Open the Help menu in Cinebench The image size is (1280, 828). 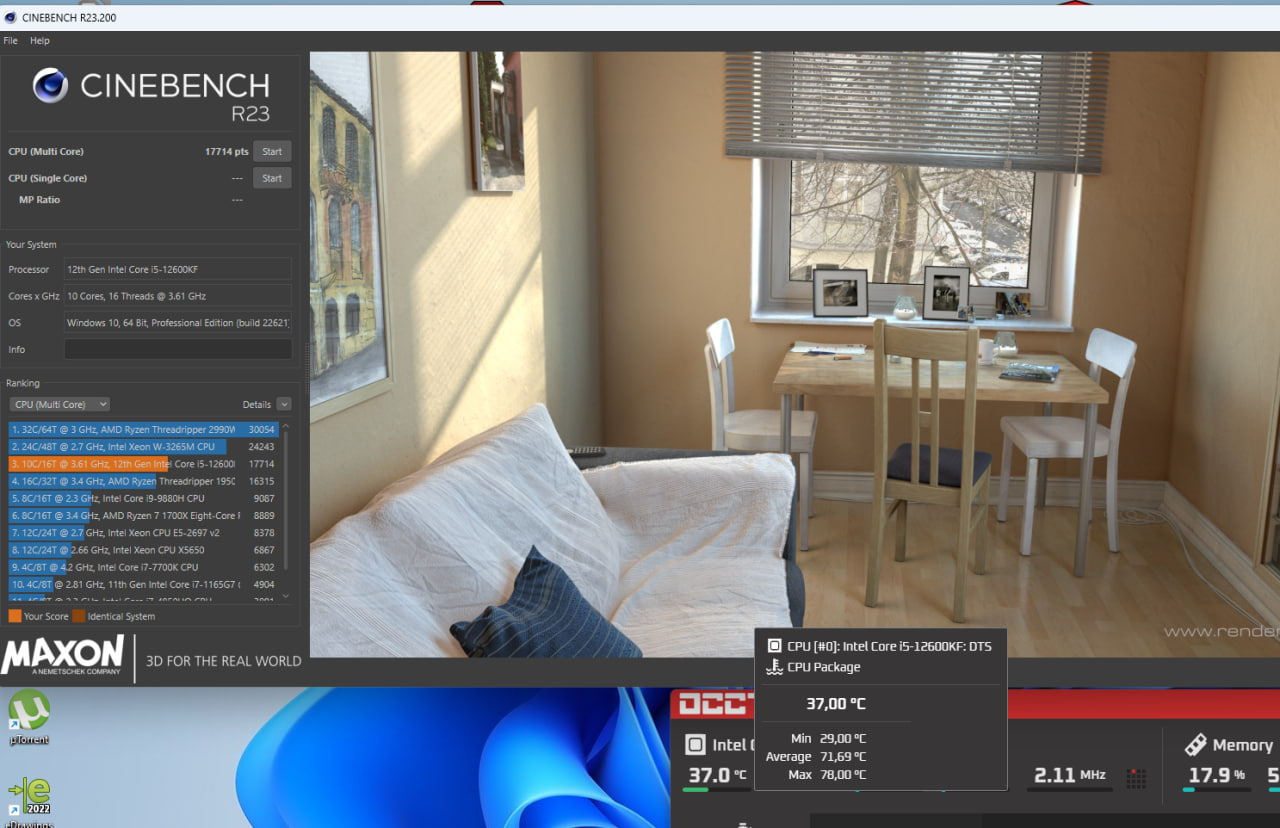[40, 41]
